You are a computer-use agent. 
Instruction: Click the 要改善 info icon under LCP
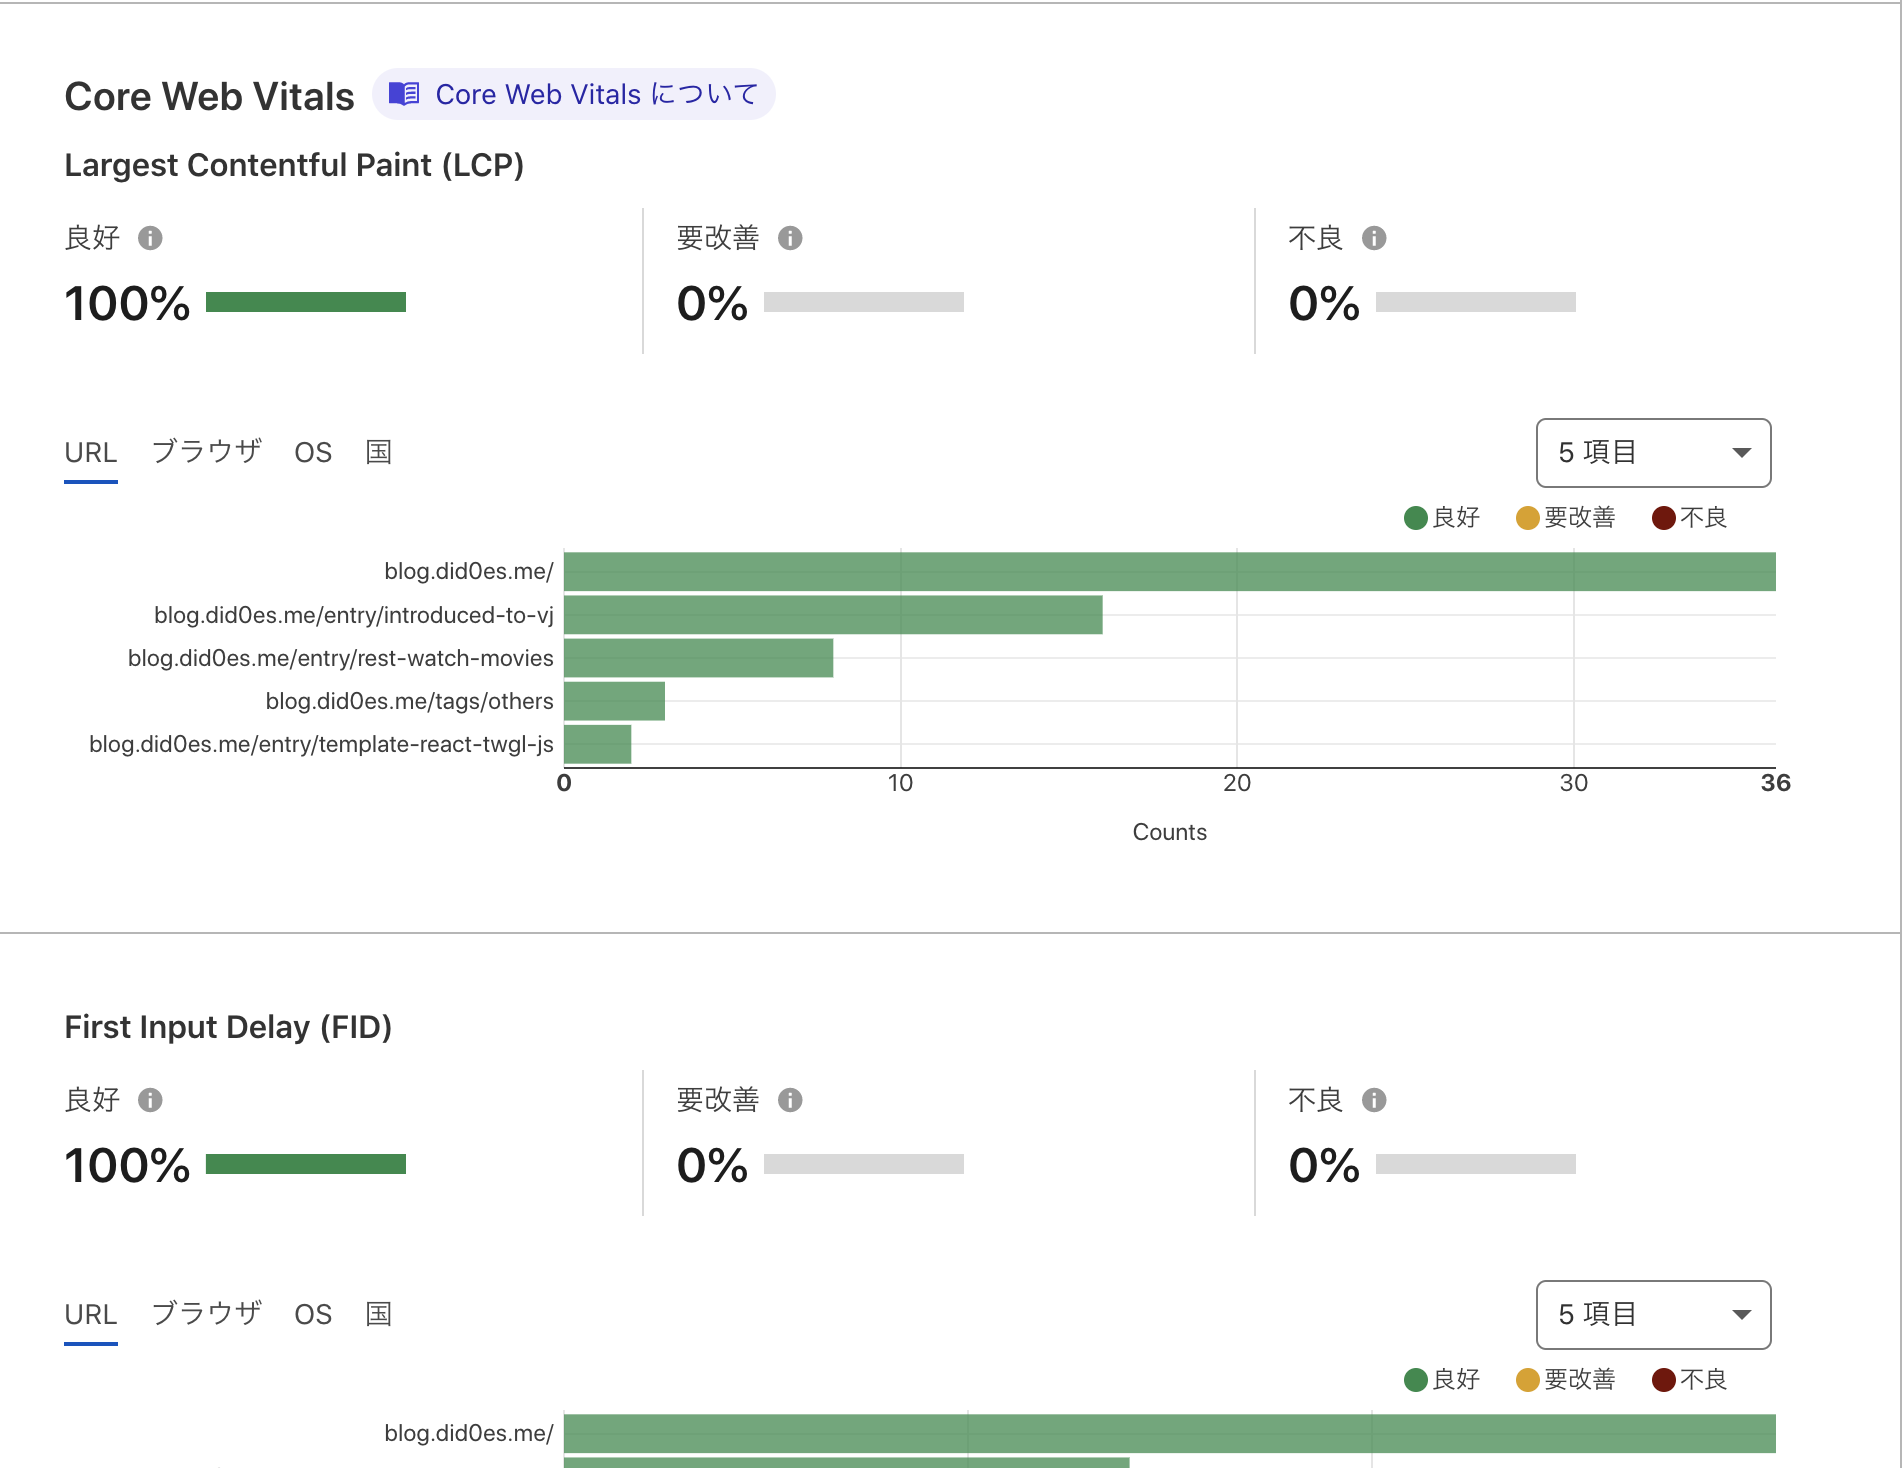792,238
